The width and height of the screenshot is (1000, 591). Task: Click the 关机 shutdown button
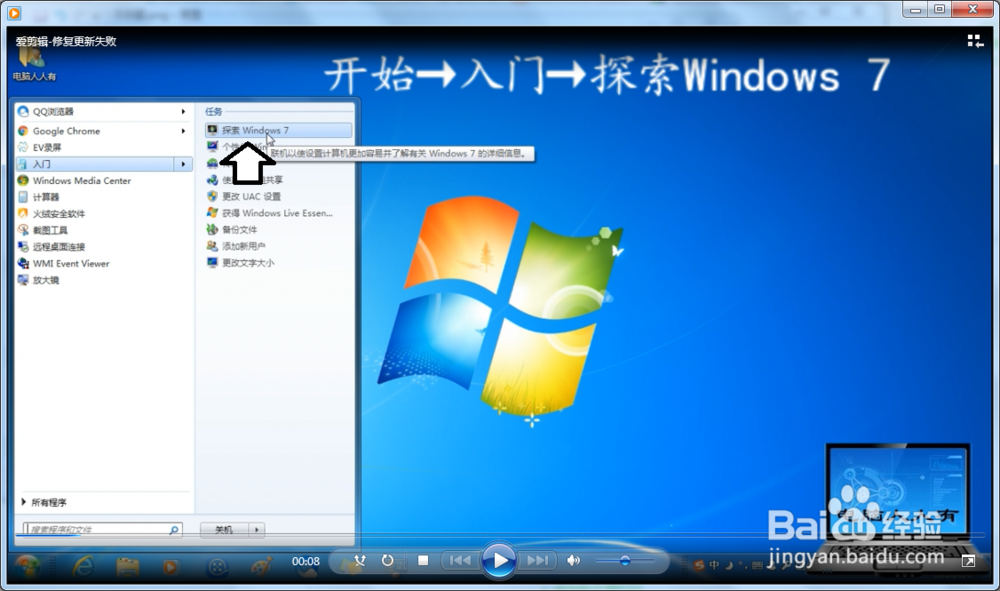(224, 529)
